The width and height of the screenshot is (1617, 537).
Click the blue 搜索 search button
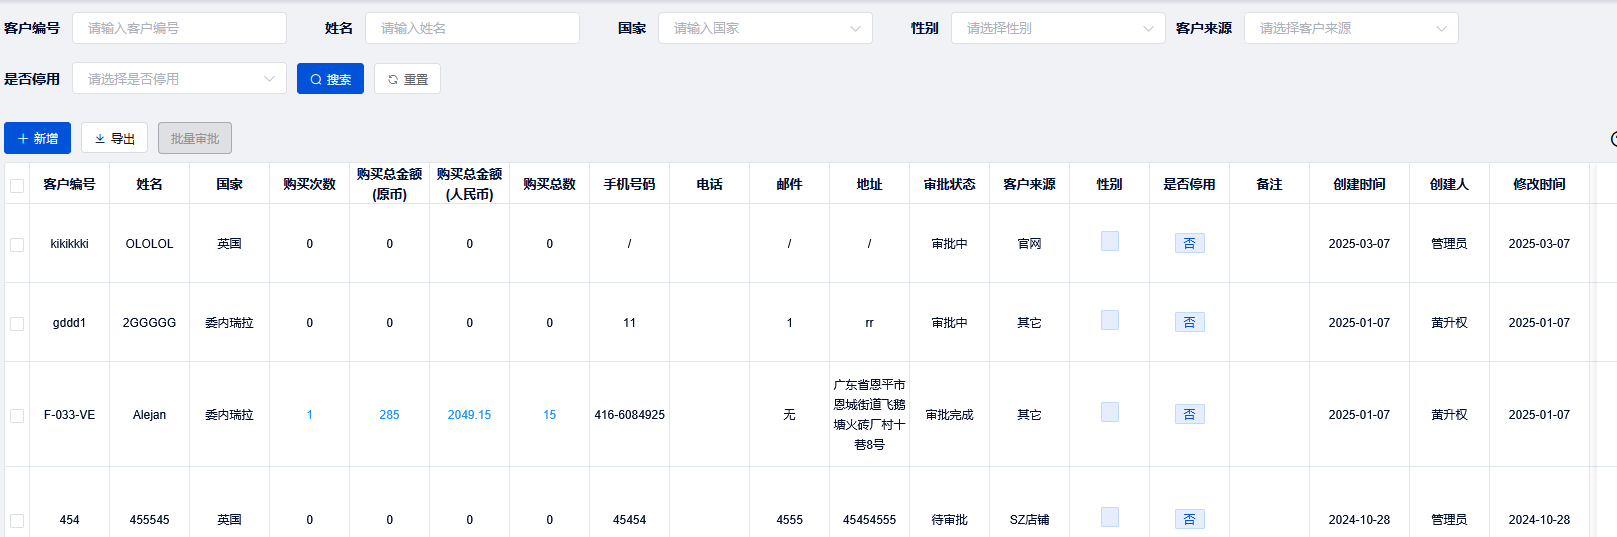point(330,79)
